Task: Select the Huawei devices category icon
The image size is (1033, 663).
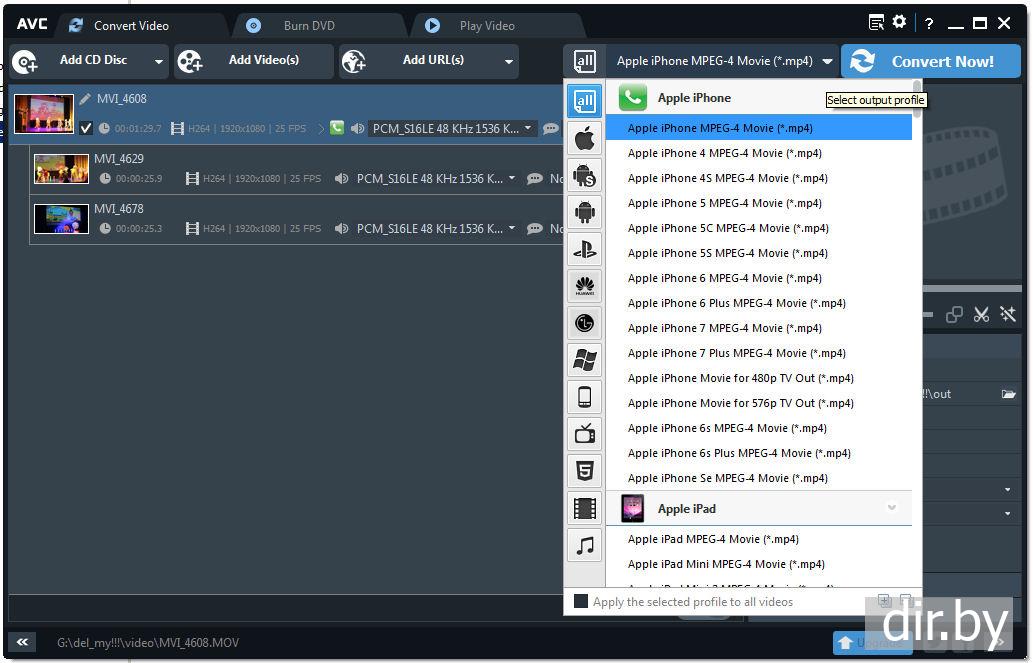Action: pos(585,286)
